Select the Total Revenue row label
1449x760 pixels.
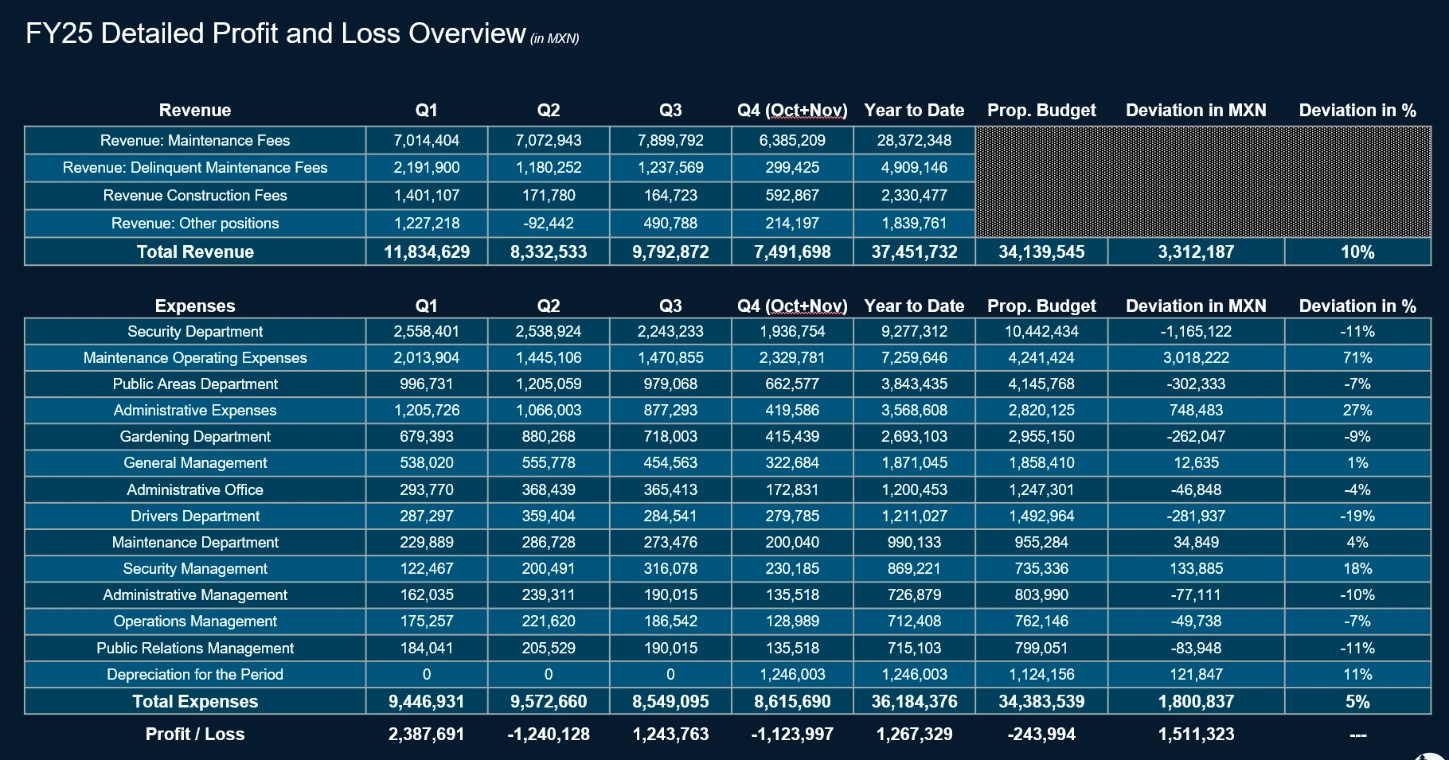pyautogui.click(x=195, y=252)
